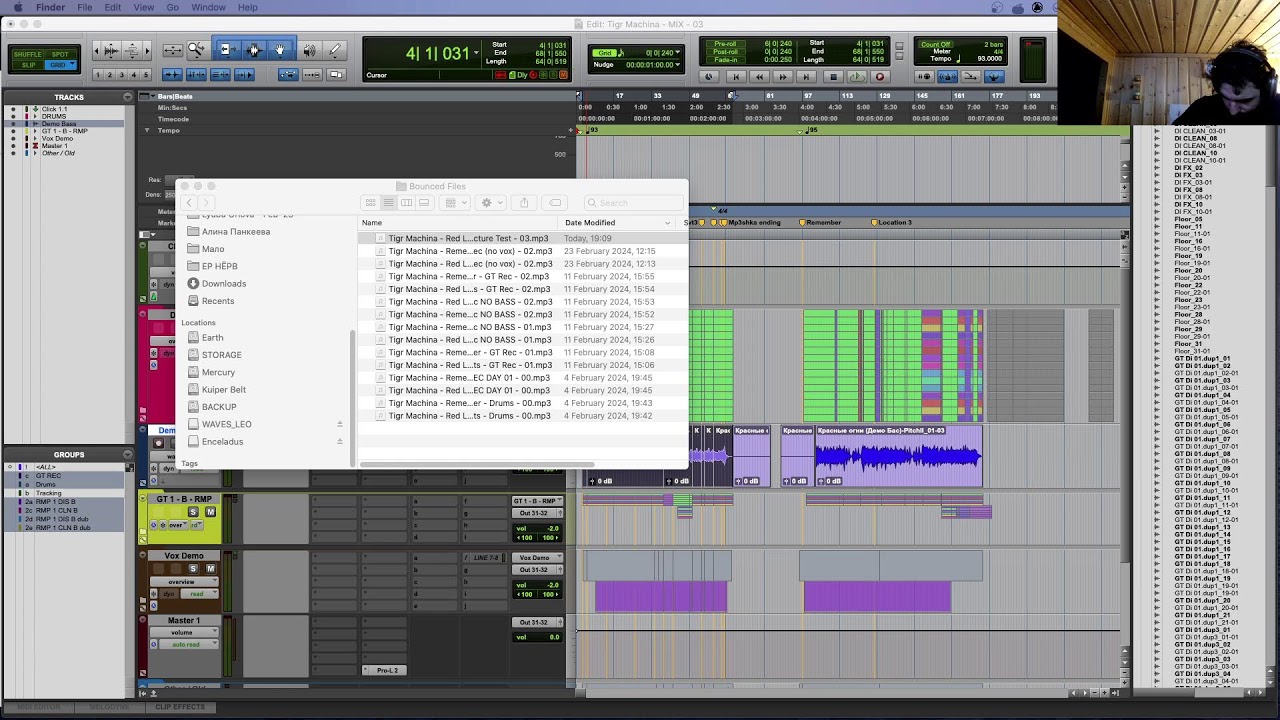Select the Pencil tool

pos(335,50)
